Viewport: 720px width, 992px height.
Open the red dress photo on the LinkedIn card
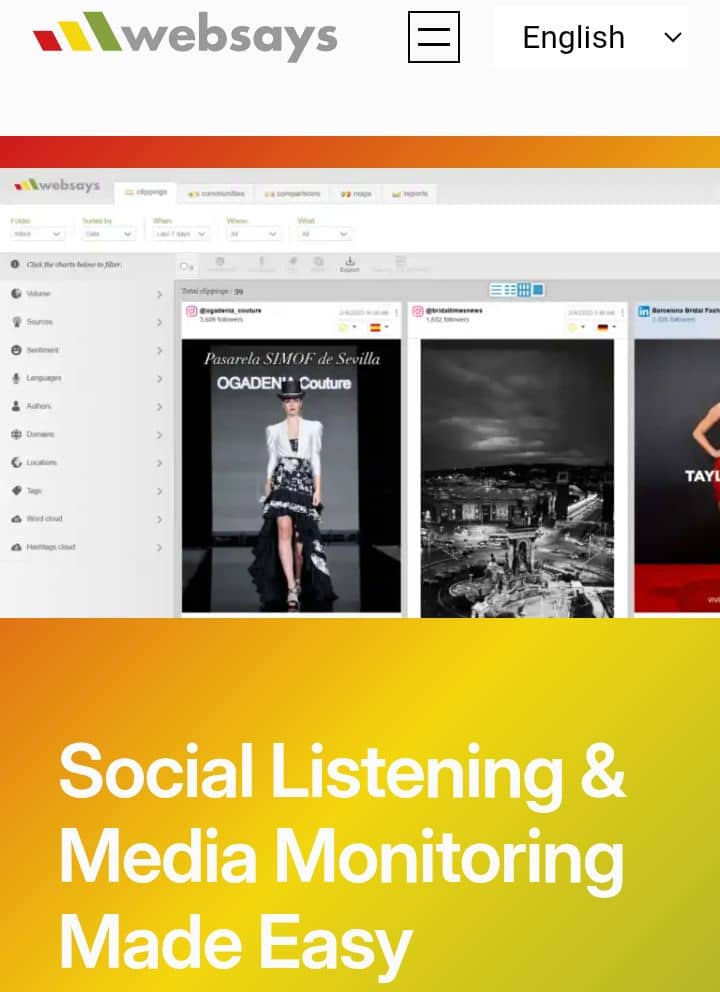(677, 476)
